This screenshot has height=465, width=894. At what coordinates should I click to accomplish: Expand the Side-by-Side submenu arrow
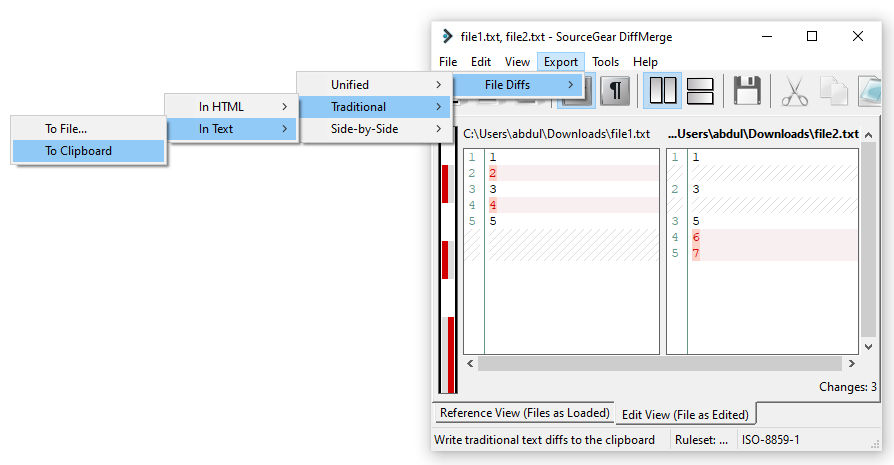pyautogui.click(x=438, y=129)
